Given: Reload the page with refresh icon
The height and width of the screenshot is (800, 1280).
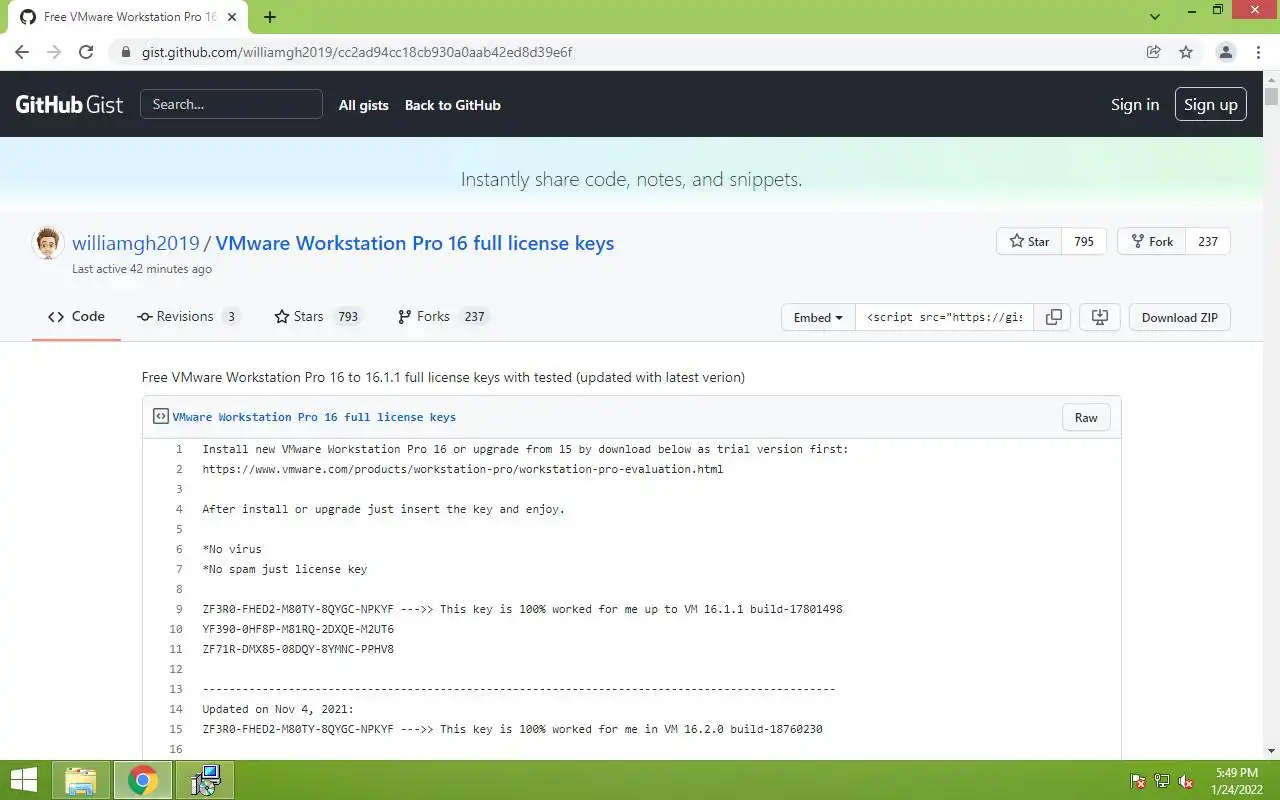Looking at the screenshot, I should click(86, 52).
